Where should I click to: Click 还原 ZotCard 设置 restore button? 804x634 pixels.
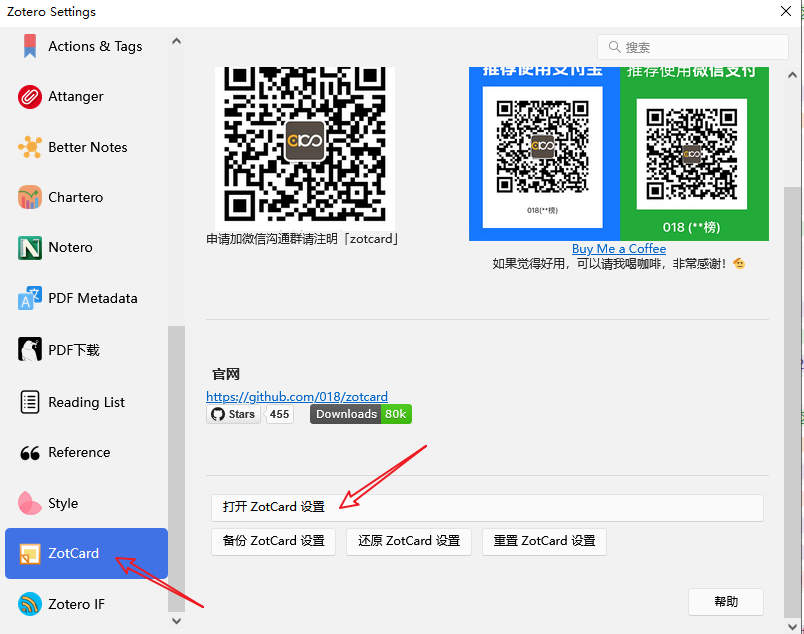(x=409, y=542)
